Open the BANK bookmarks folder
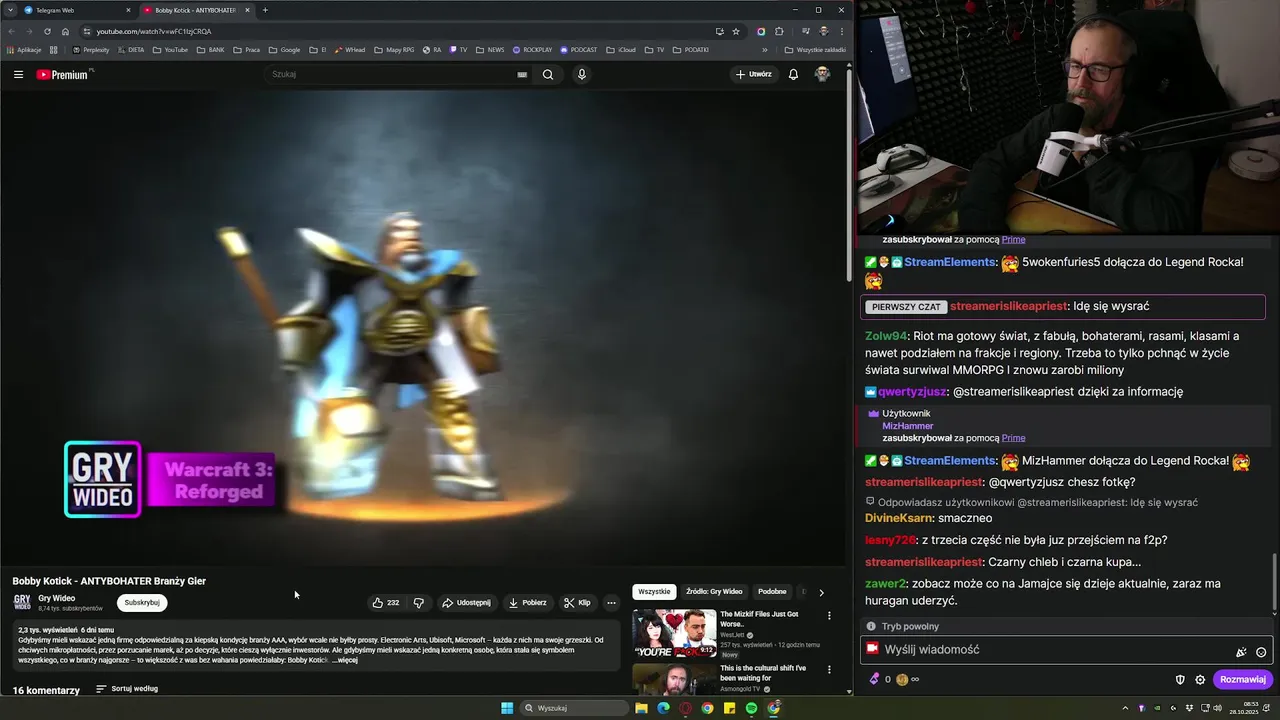This screenshot has height=720, width=1280. (x=210, y=49)
